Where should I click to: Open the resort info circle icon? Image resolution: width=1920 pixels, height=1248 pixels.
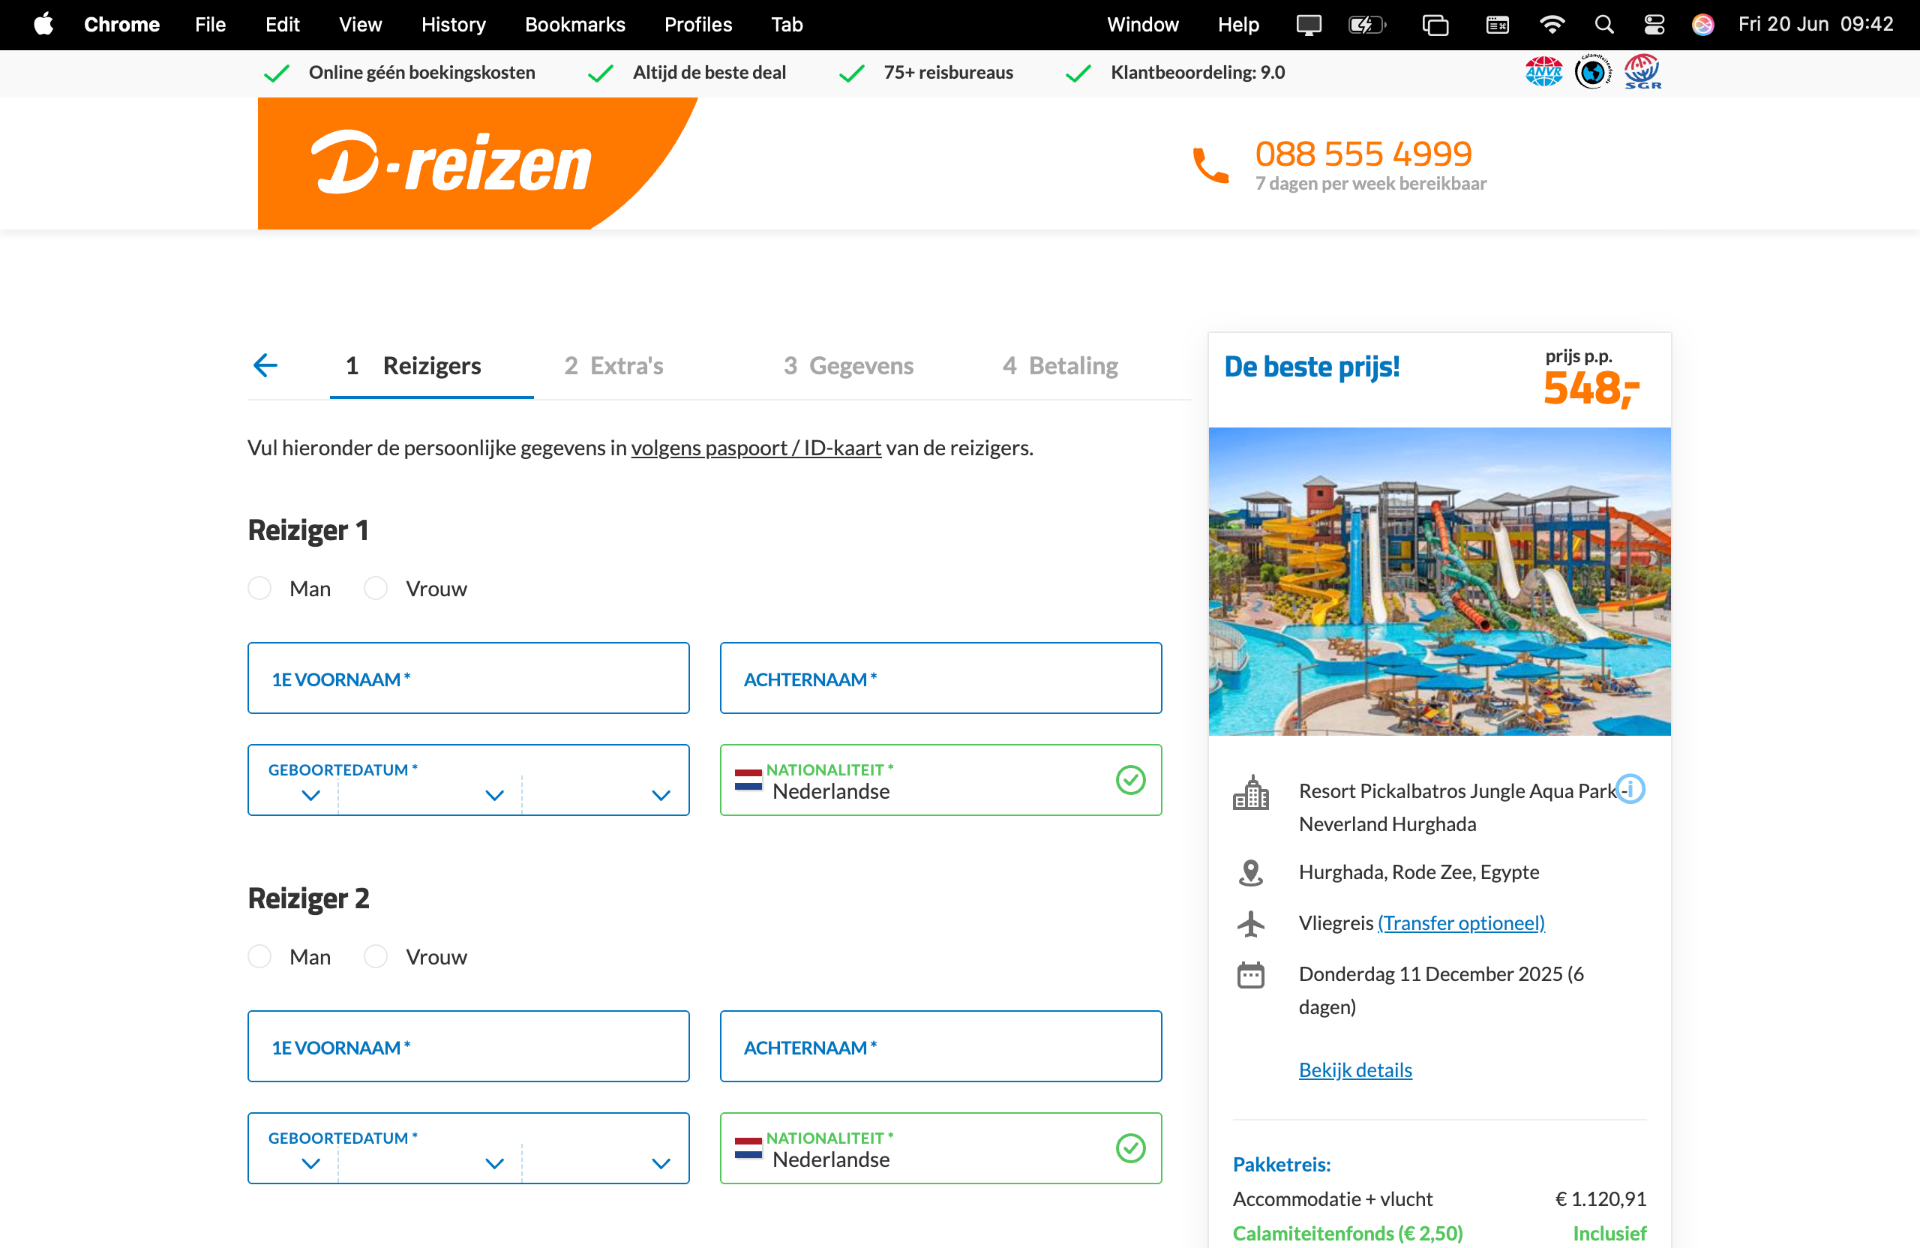(1631, 789)
